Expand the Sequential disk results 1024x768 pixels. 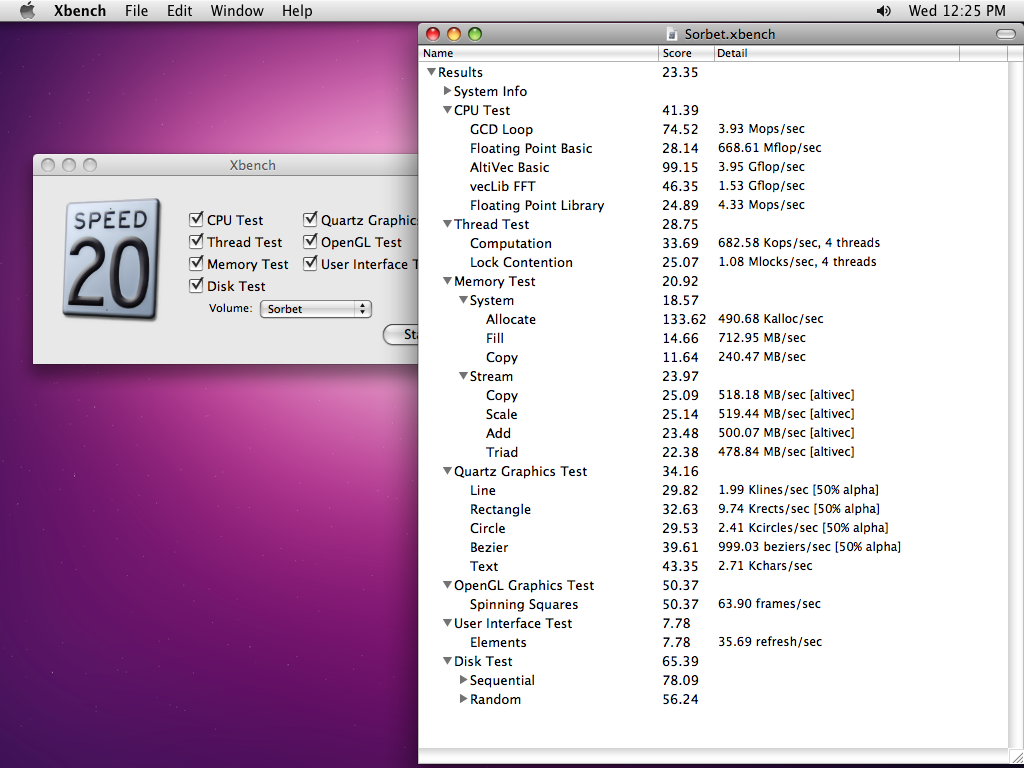463,680
